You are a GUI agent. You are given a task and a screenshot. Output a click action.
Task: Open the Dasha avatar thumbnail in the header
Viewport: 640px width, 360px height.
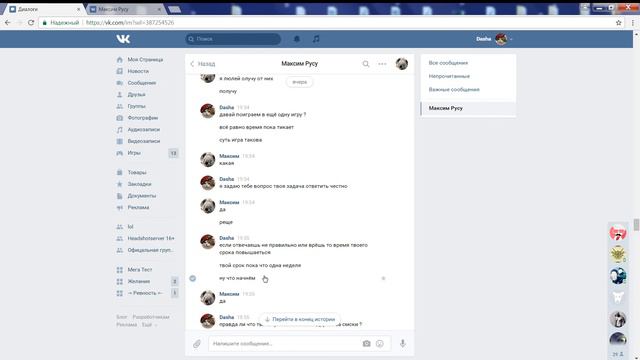pyautogui.click(x=501, y=39)
